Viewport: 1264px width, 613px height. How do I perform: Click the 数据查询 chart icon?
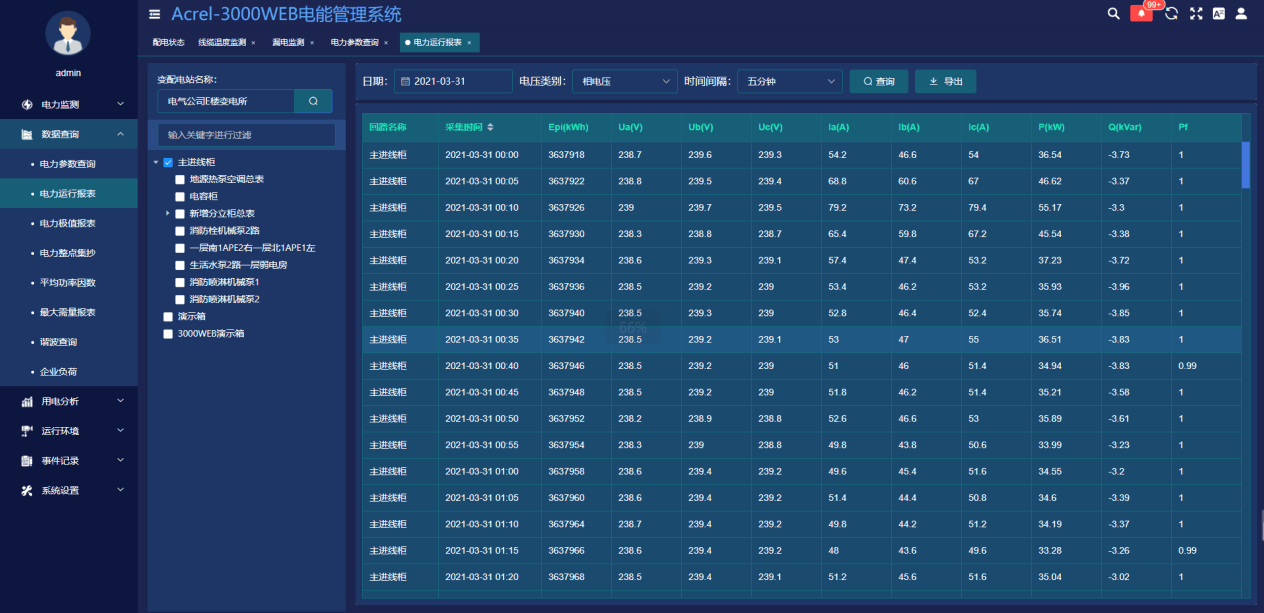(x=28, y=134)
